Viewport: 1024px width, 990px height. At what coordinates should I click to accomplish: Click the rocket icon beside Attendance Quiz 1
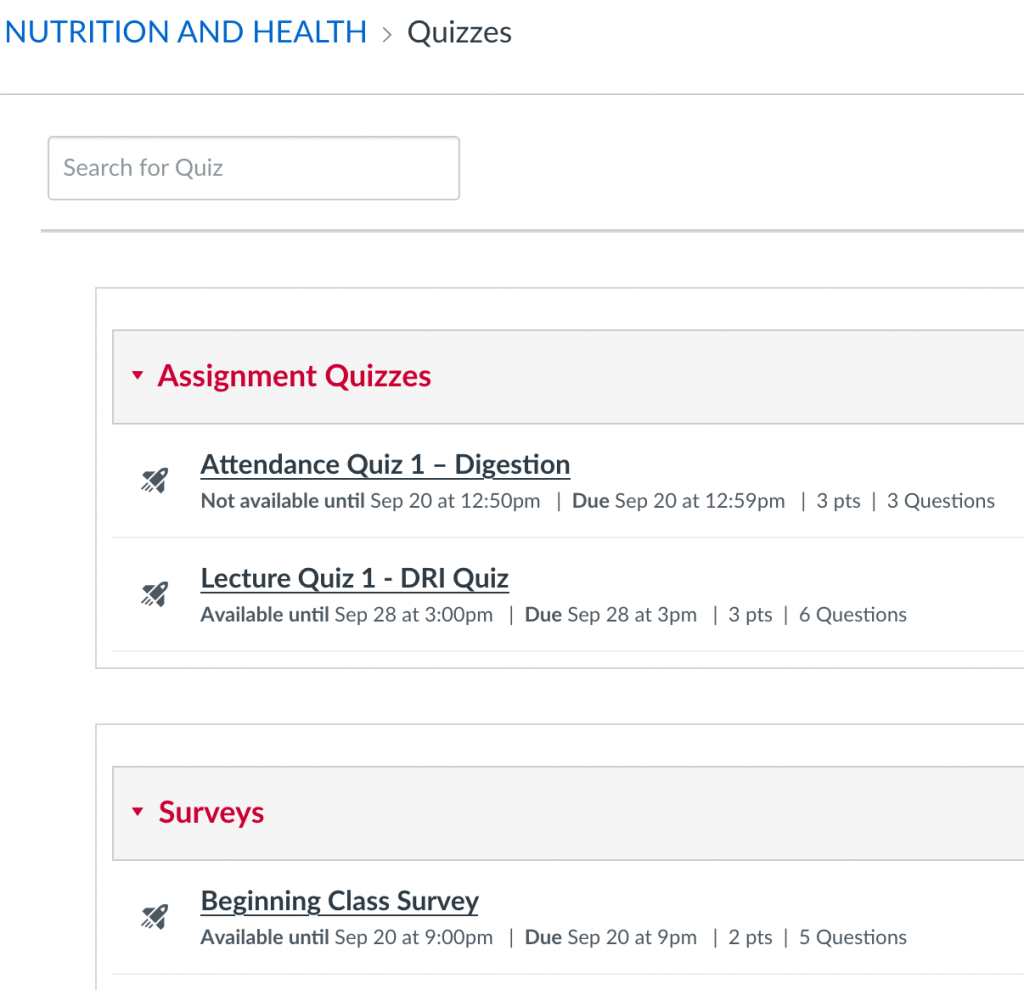click(153, 481)
